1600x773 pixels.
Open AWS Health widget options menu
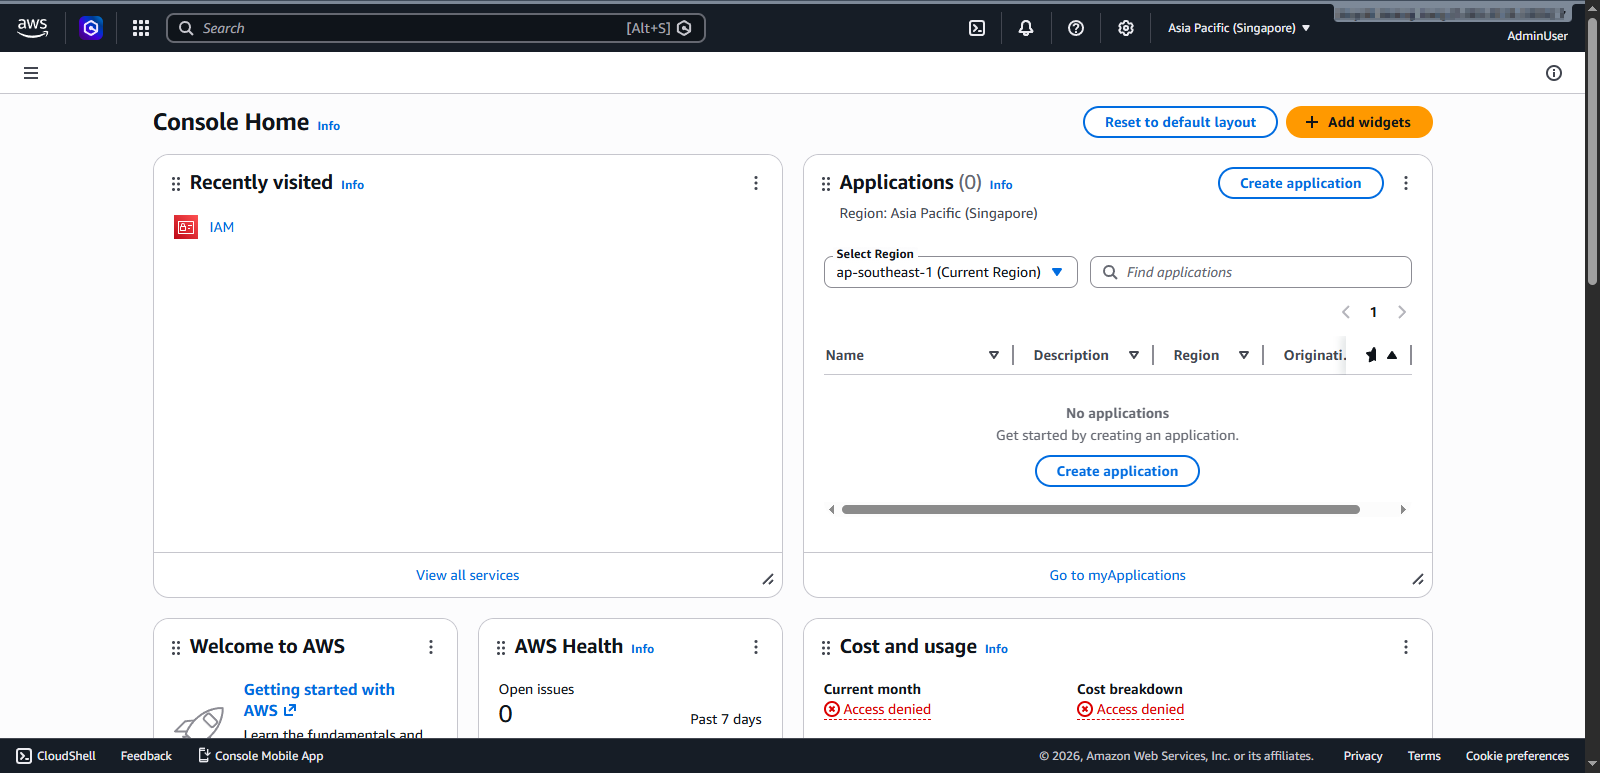[756, 647]
